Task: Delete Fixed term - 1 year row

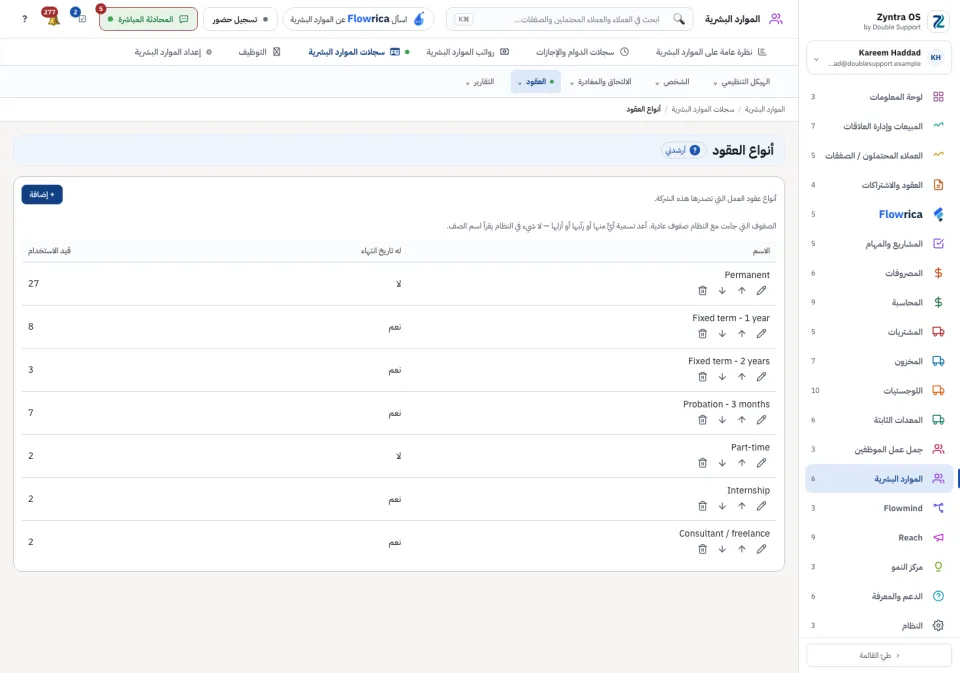Action: (x=702, y=334)
